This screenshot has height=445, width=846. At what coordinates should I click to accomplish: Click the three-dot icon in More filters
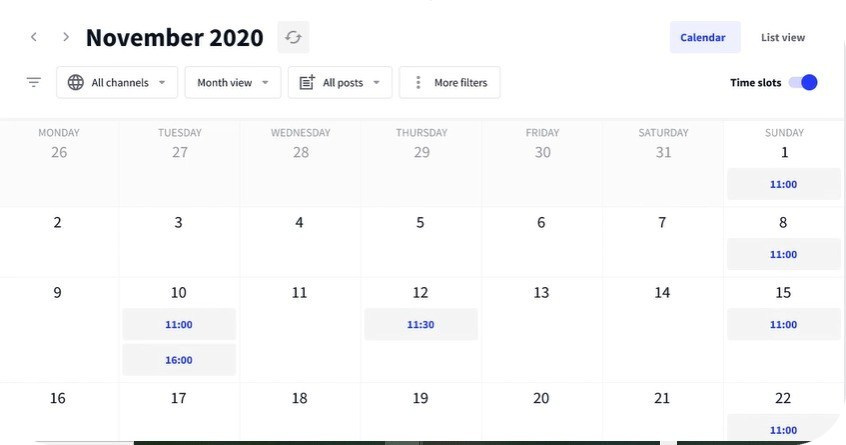pyautogui.click(x=418, y=83)
